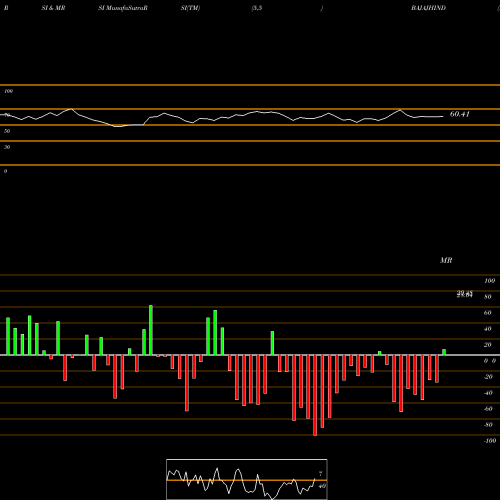Click the '40' label inside mini chart
Viewport: 500px width, 500px height.
tap(322, 486)
